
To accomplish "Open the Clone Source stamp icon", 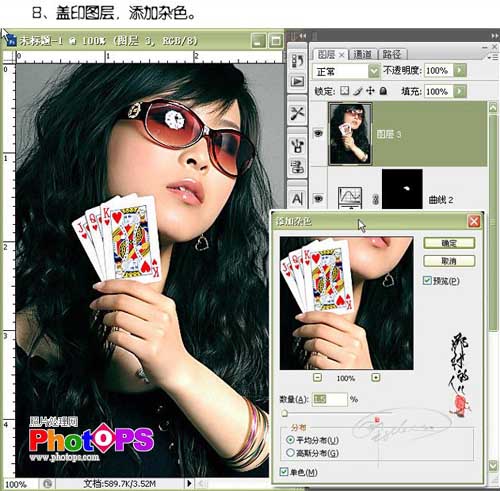I will [x=297, y=167].
